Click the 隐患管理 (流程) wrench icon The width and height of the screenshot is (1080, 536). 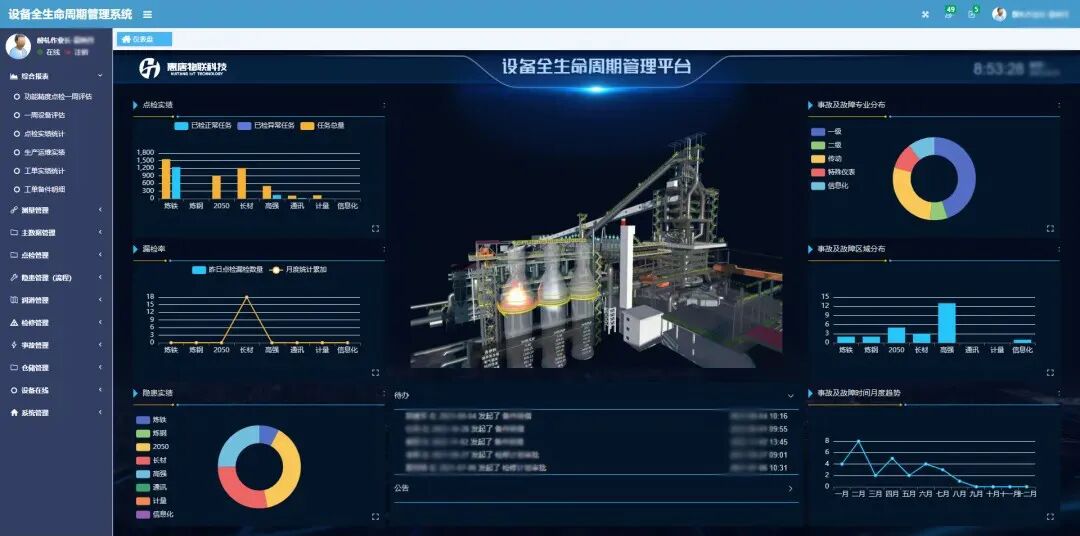click(x=14, y=278)
